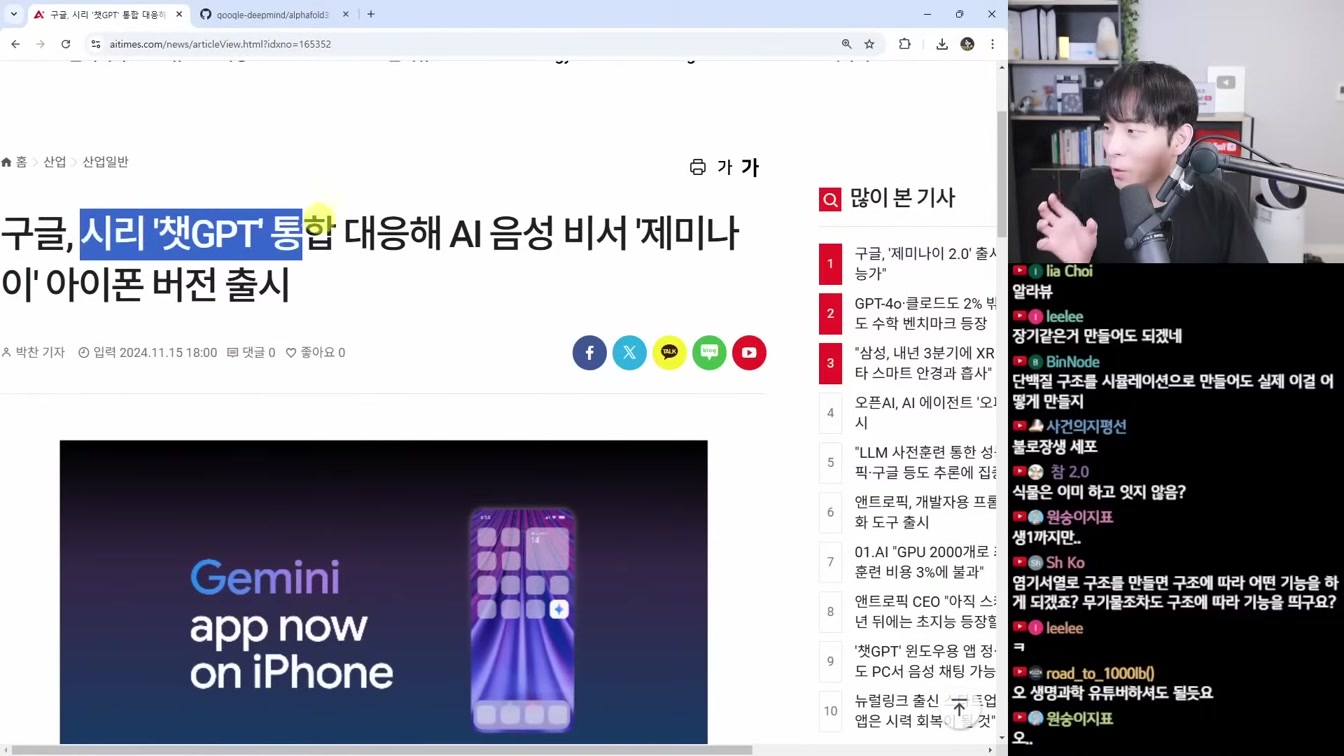Viewport: 1344px width, 756px height.
Task: Share the article on X
Action: [x=630, y=353]
